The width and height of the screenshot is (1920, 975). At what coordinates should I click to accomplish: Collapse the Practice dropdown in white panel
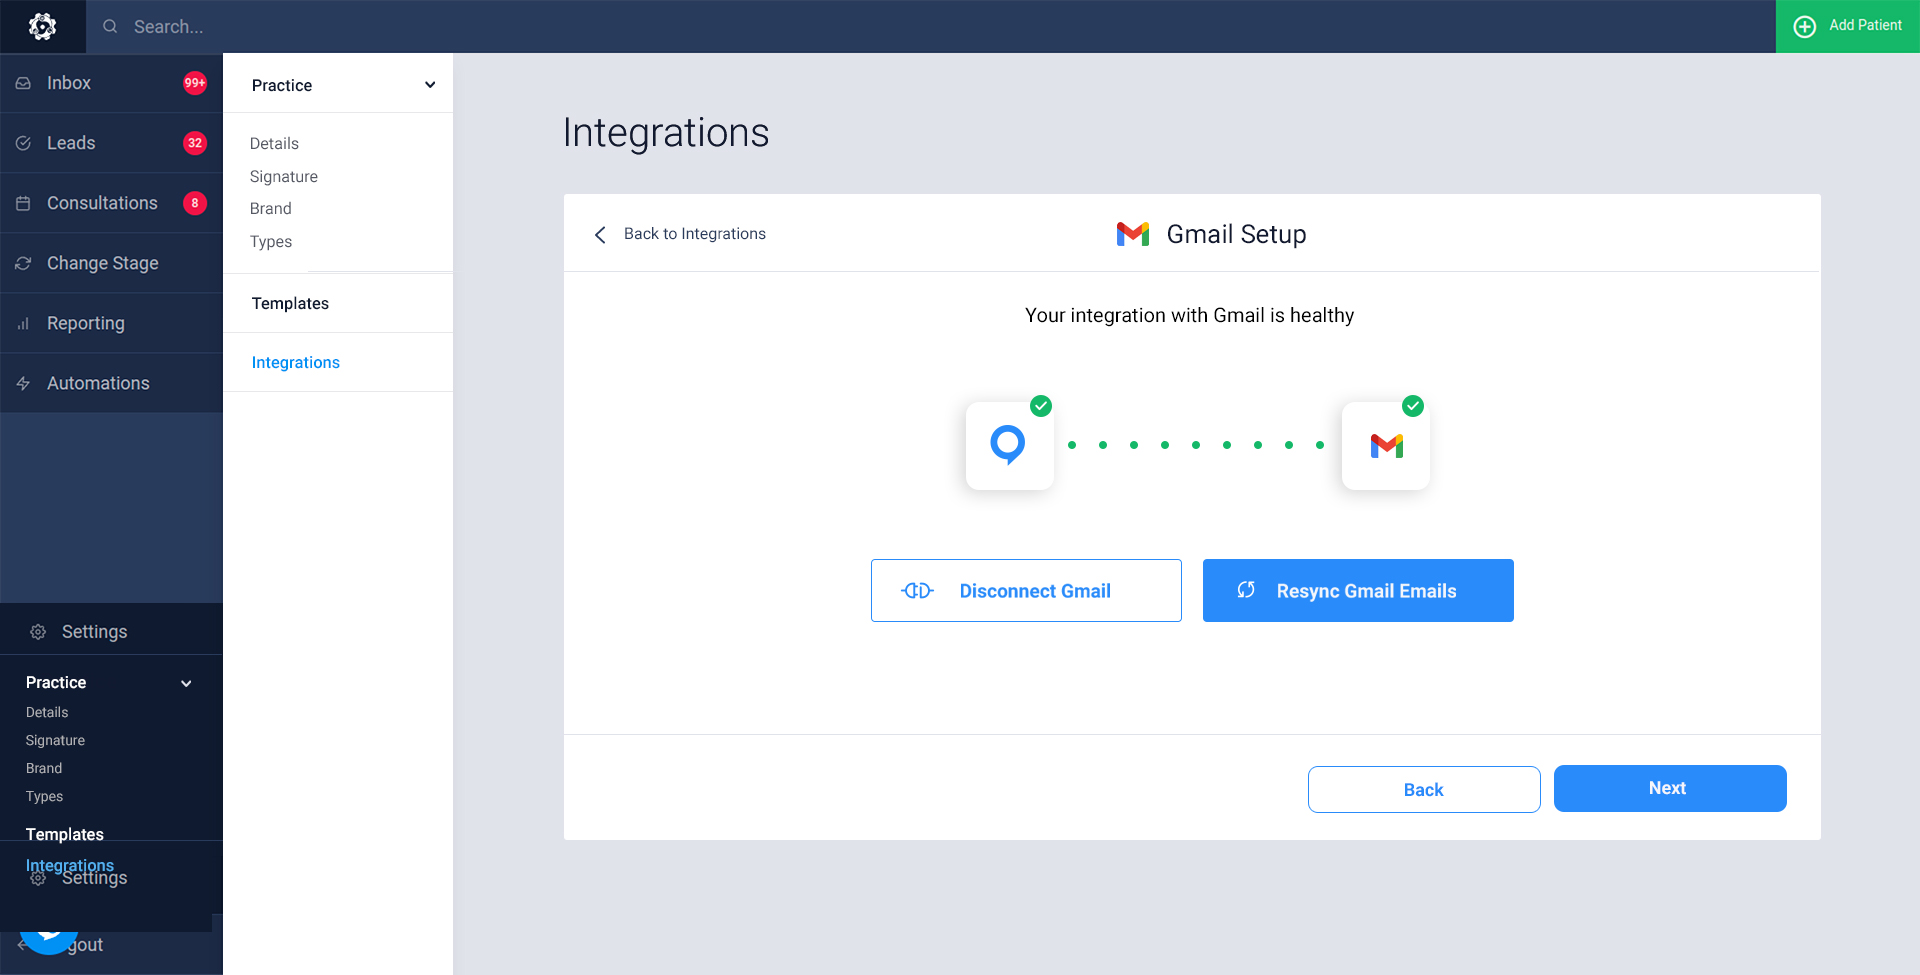430,85
